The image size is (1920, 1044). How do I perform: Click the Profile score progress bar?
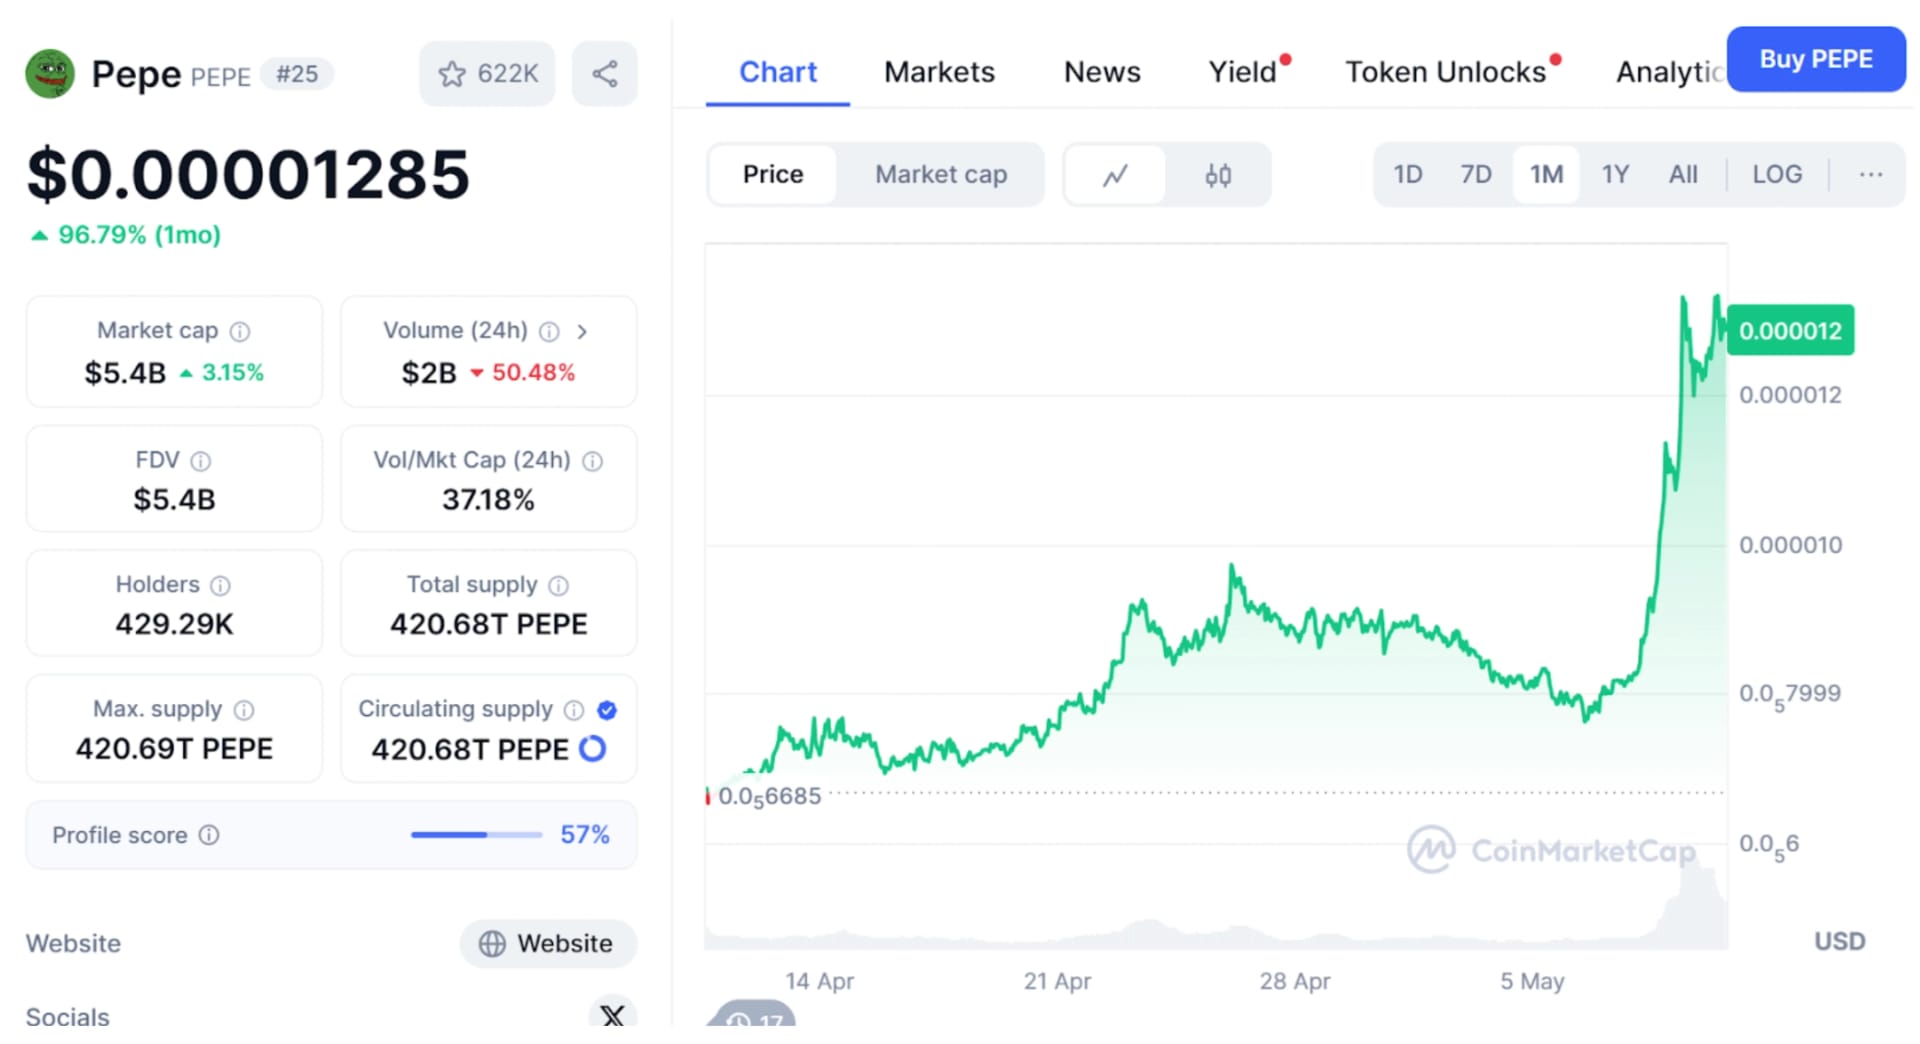(x=475, y=835)
